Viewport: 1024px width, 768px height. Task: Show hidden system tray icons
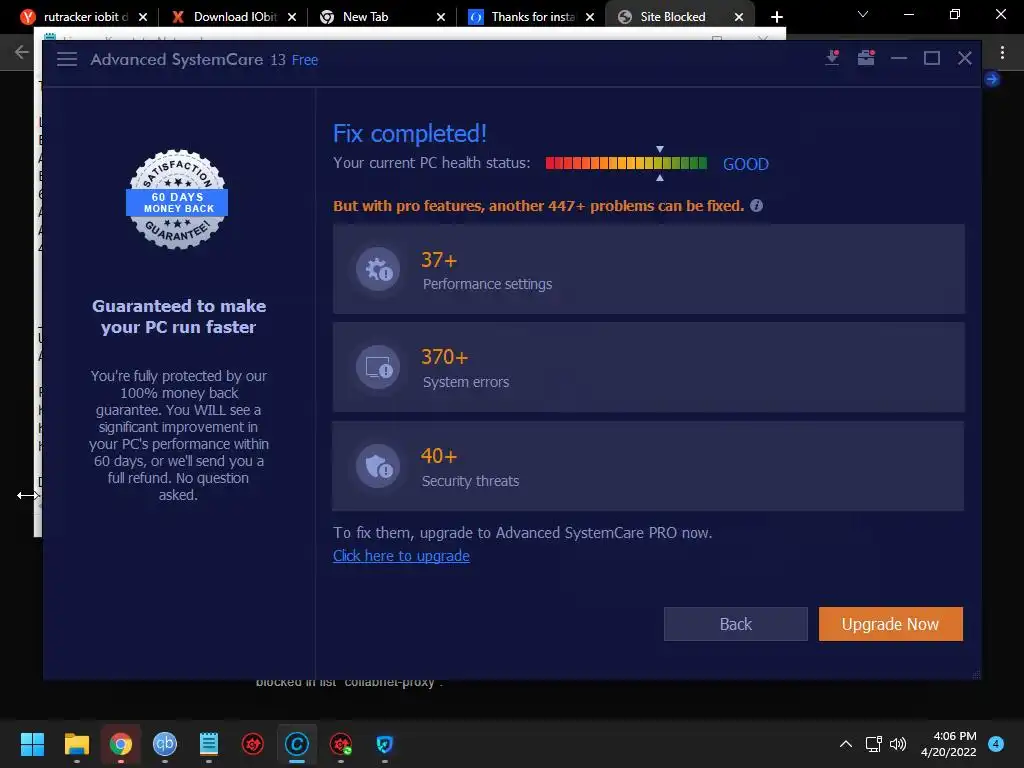pos(846,744)
